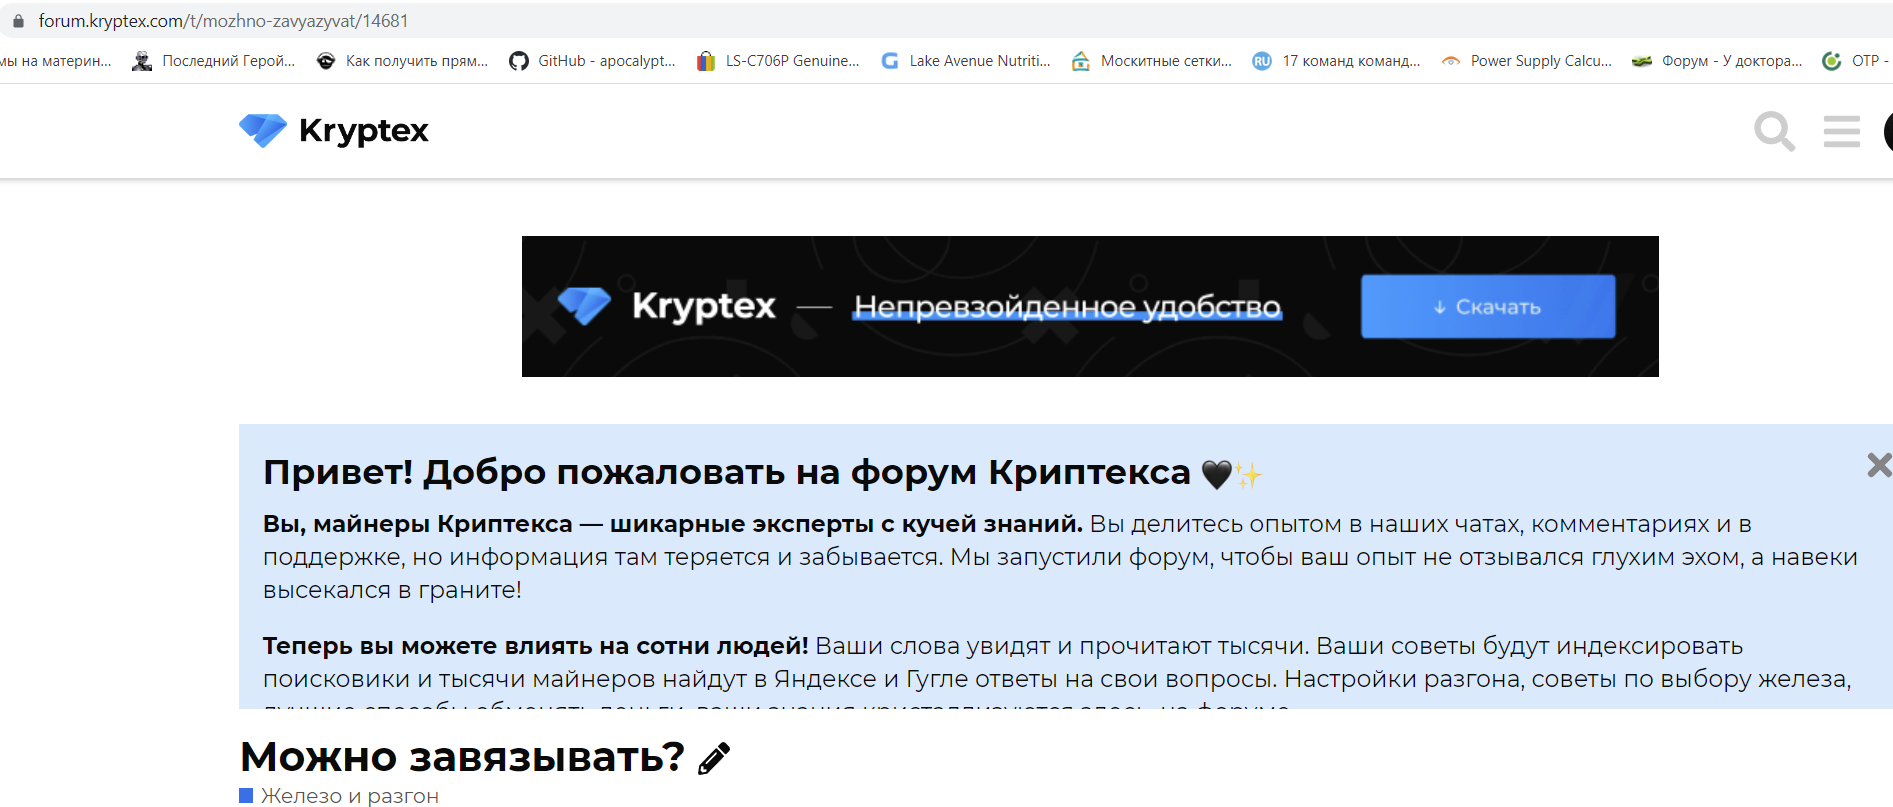Click the Kryptex diamond logo in header
1893x807 pixels.
(263, 130)
